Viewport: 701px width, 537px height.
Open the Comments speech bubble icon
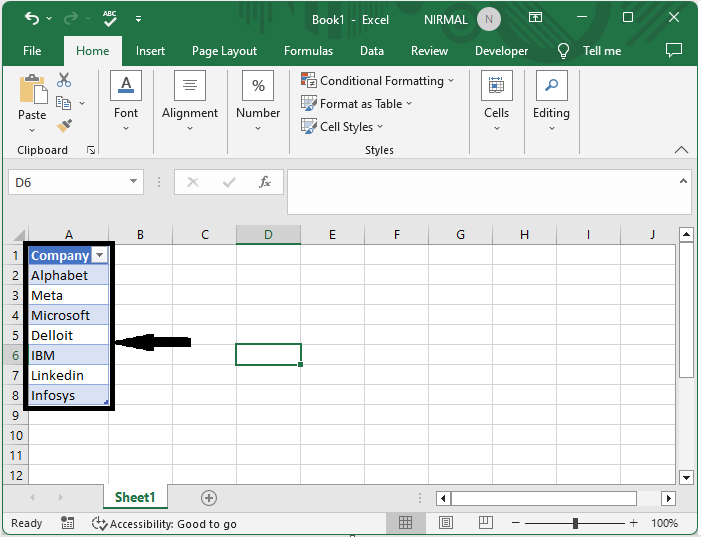(674, 50)
